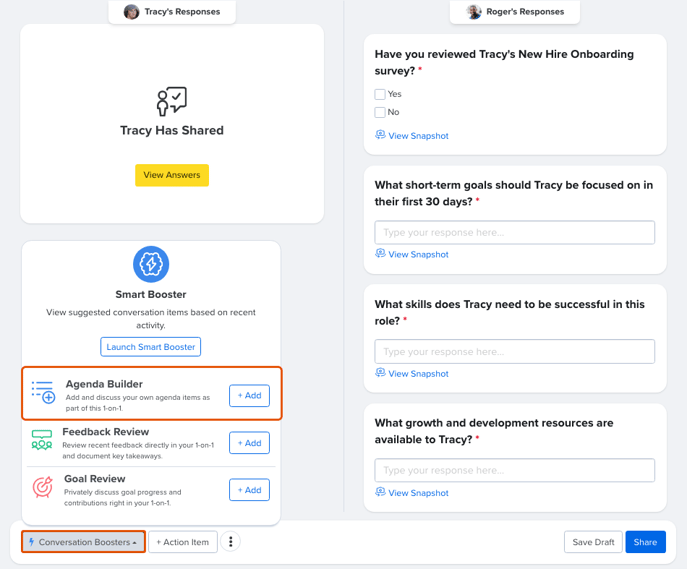This screenshot has height=569, width=687.
Task: Click the Goal Review target icon
Action: click(x=42, y=487)
